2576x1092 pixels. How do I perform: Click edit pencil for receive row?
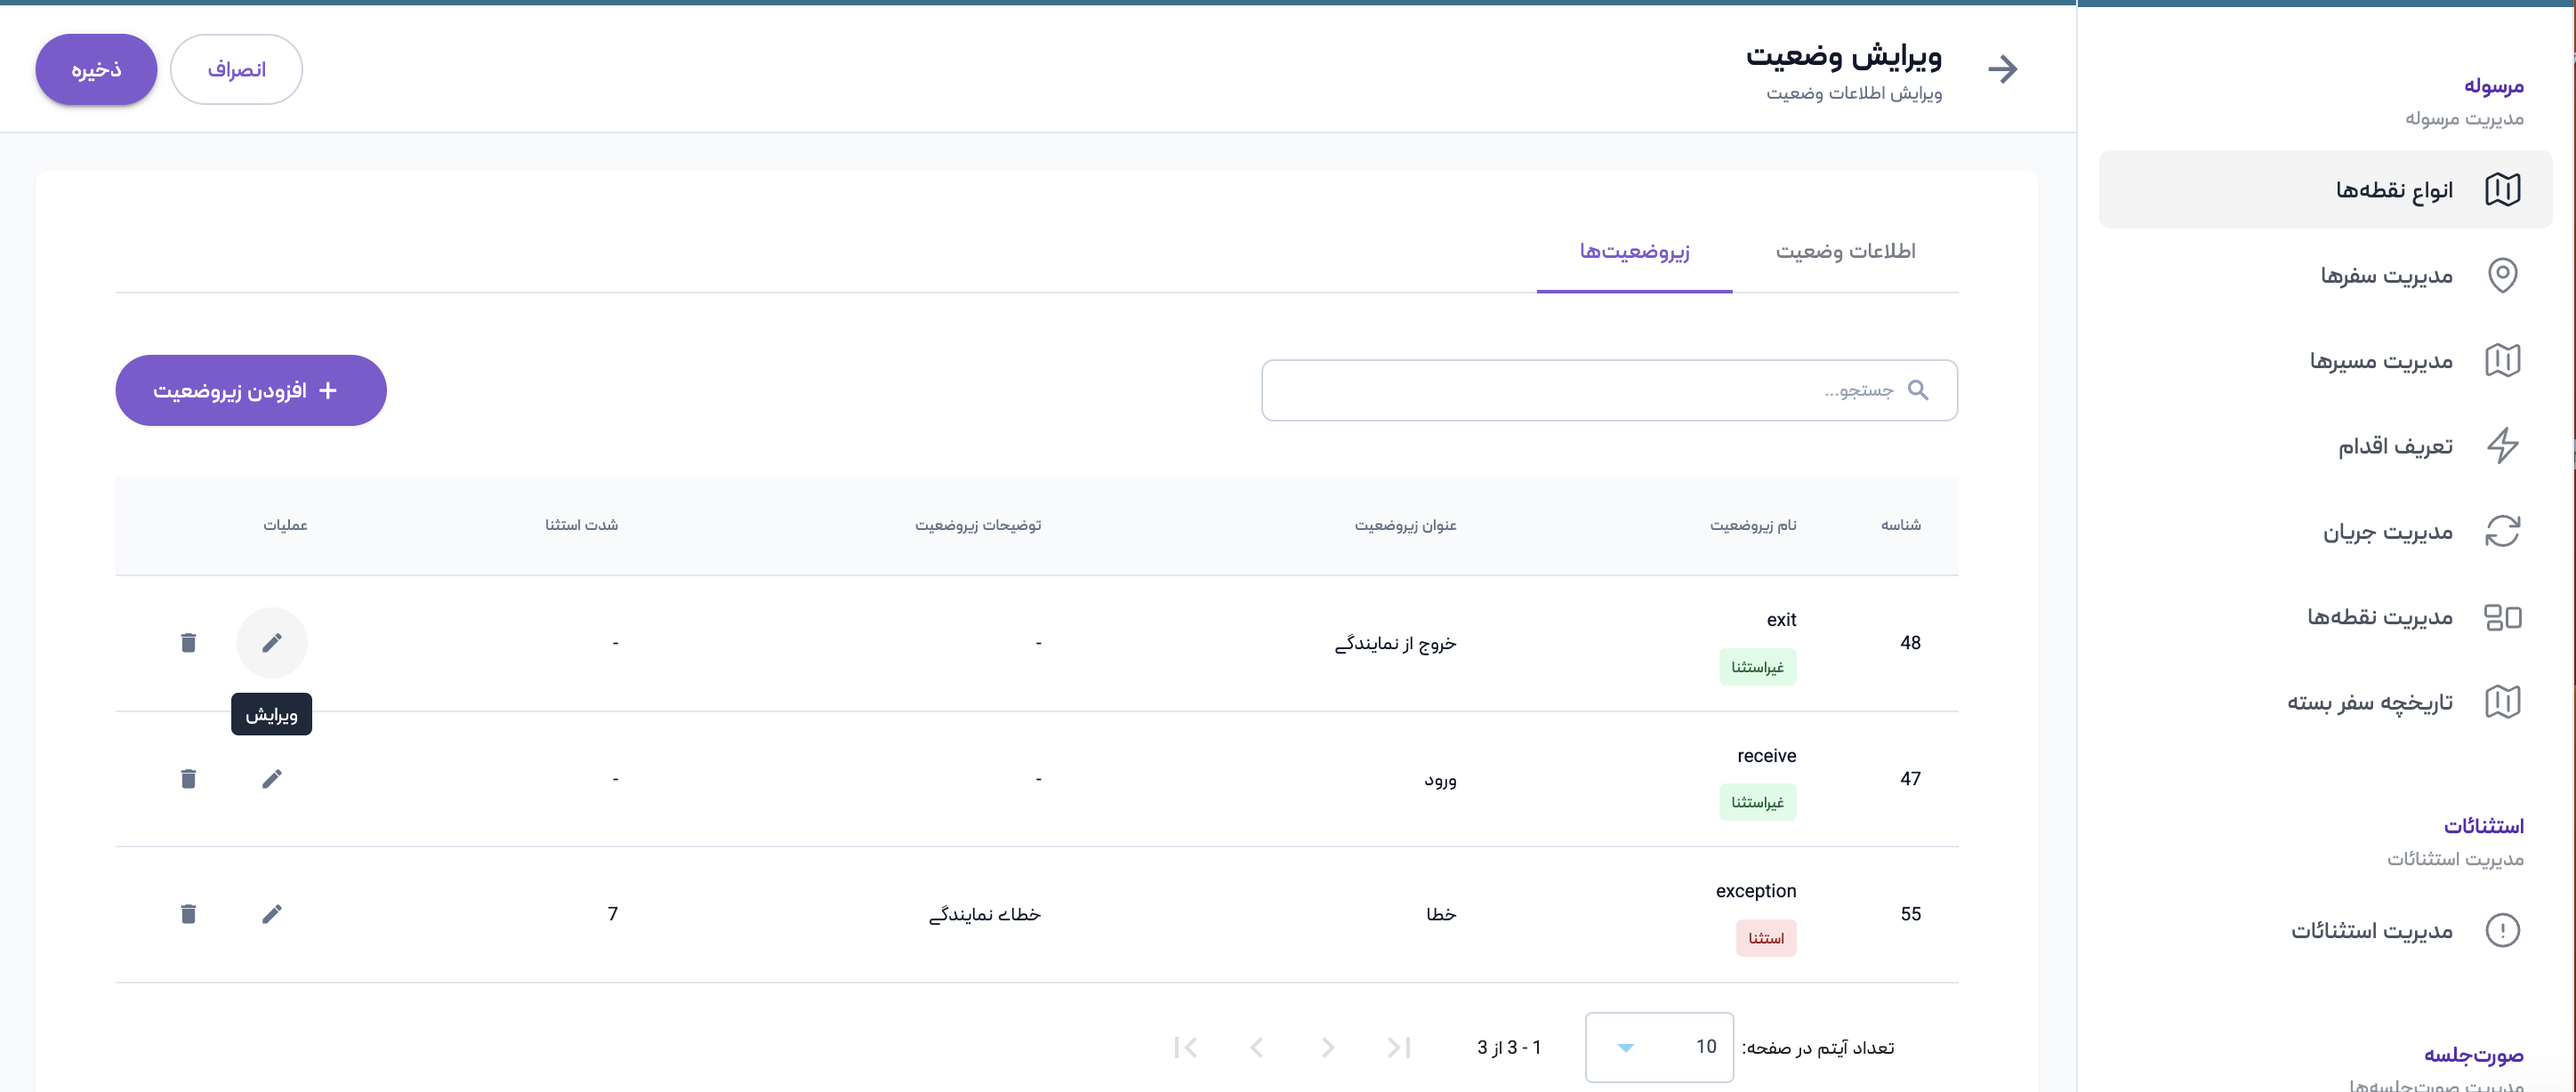pos(271,778)
